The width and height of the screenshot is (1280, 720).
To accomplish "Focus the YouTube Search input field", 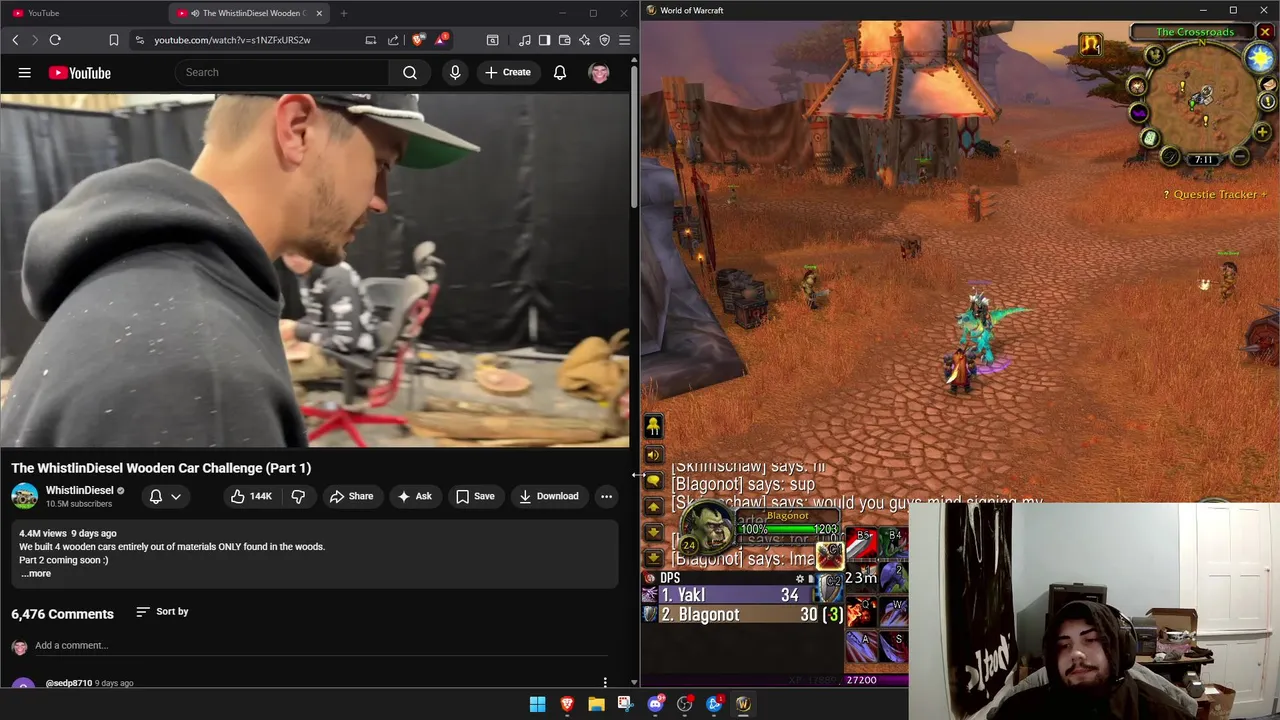I will (x=282, y=72).
